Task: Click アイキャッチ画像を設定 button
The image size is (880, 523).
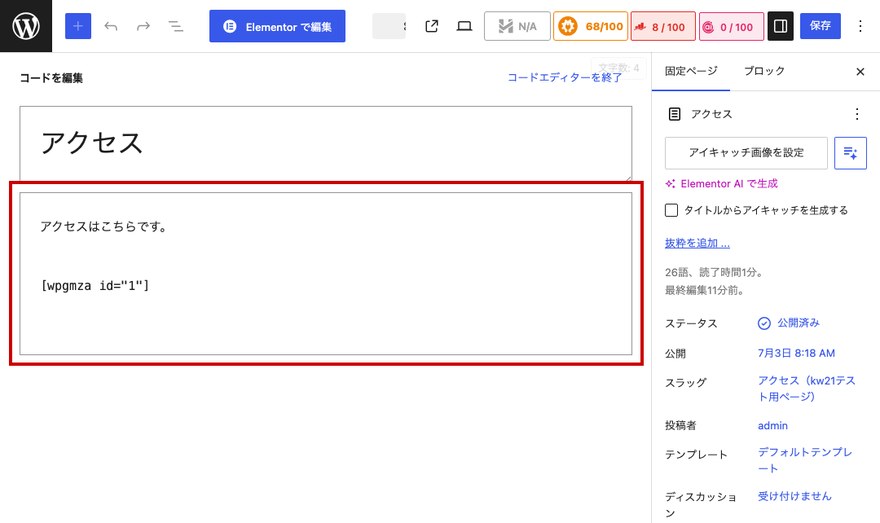Action: (x=746, y=153)
